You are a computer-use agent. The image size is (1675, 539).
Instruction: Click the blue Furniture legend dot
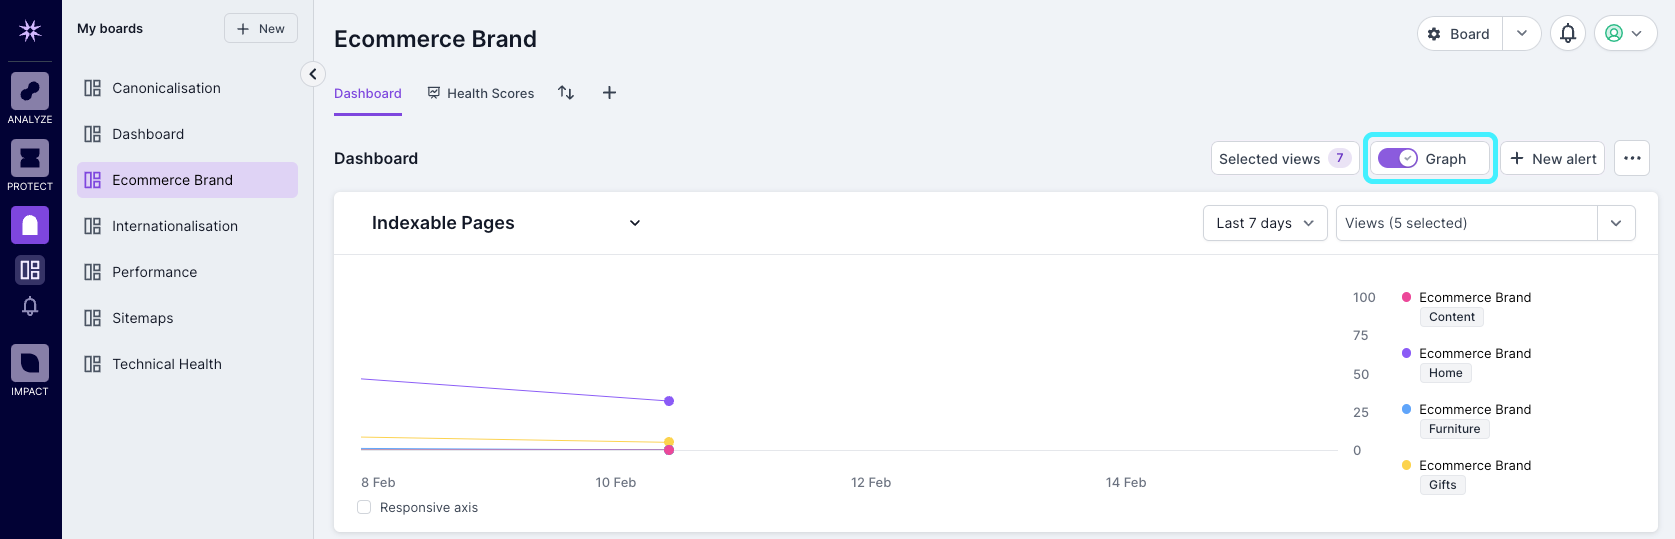[x=1407, y=409]
